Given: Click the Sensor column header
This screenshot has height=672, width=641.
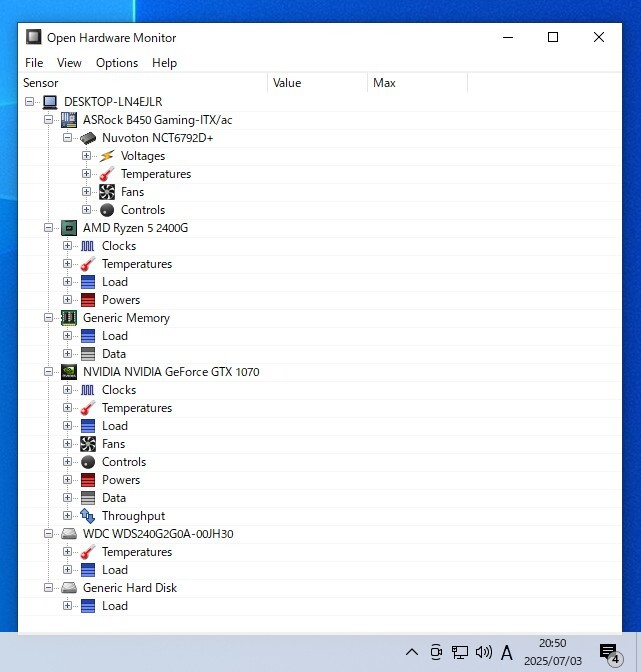Looking at the screenshot, I should [x=143, y=83].
